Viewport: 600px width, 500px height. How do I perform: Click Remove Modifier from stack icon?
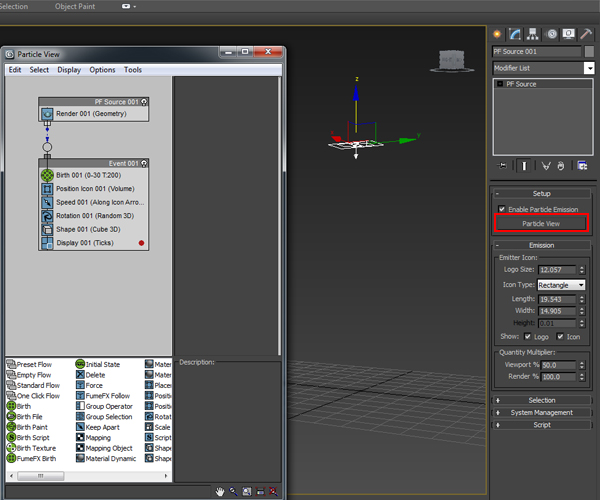561,166
